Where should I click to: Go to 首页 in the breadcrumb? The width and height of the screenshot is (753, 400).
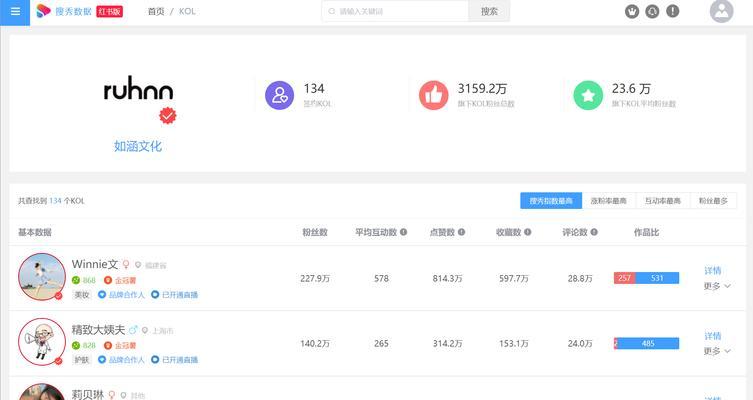[156, 12]
